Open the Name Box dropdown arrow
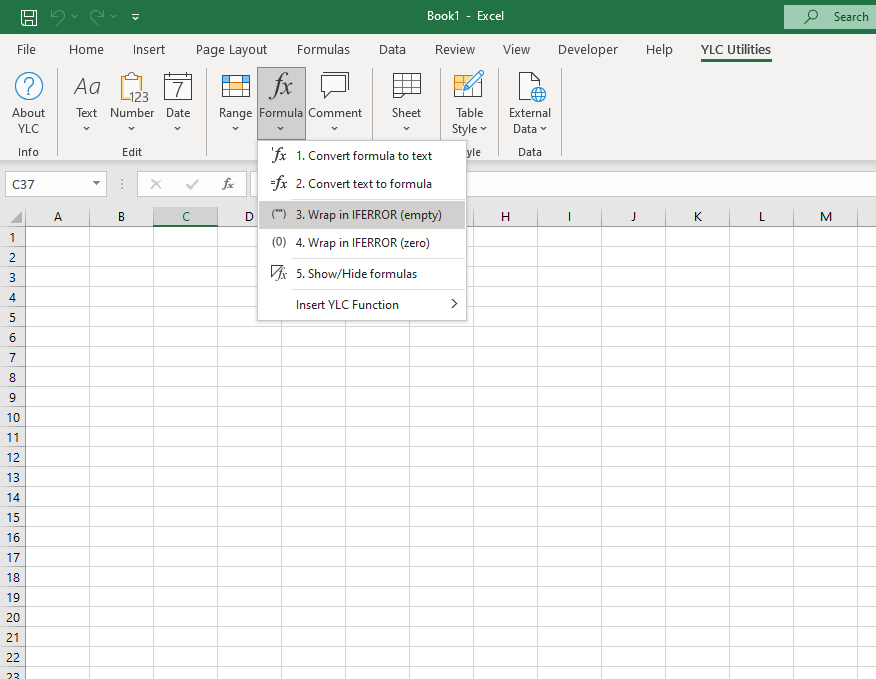The width and height of the screenshot is (876, 679). point(96,184)
